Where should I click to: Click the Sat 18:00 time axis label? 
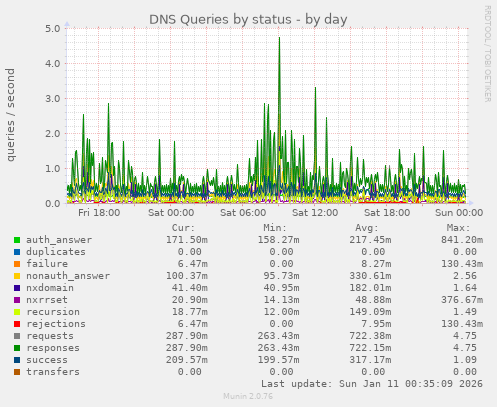click(387, 213)
